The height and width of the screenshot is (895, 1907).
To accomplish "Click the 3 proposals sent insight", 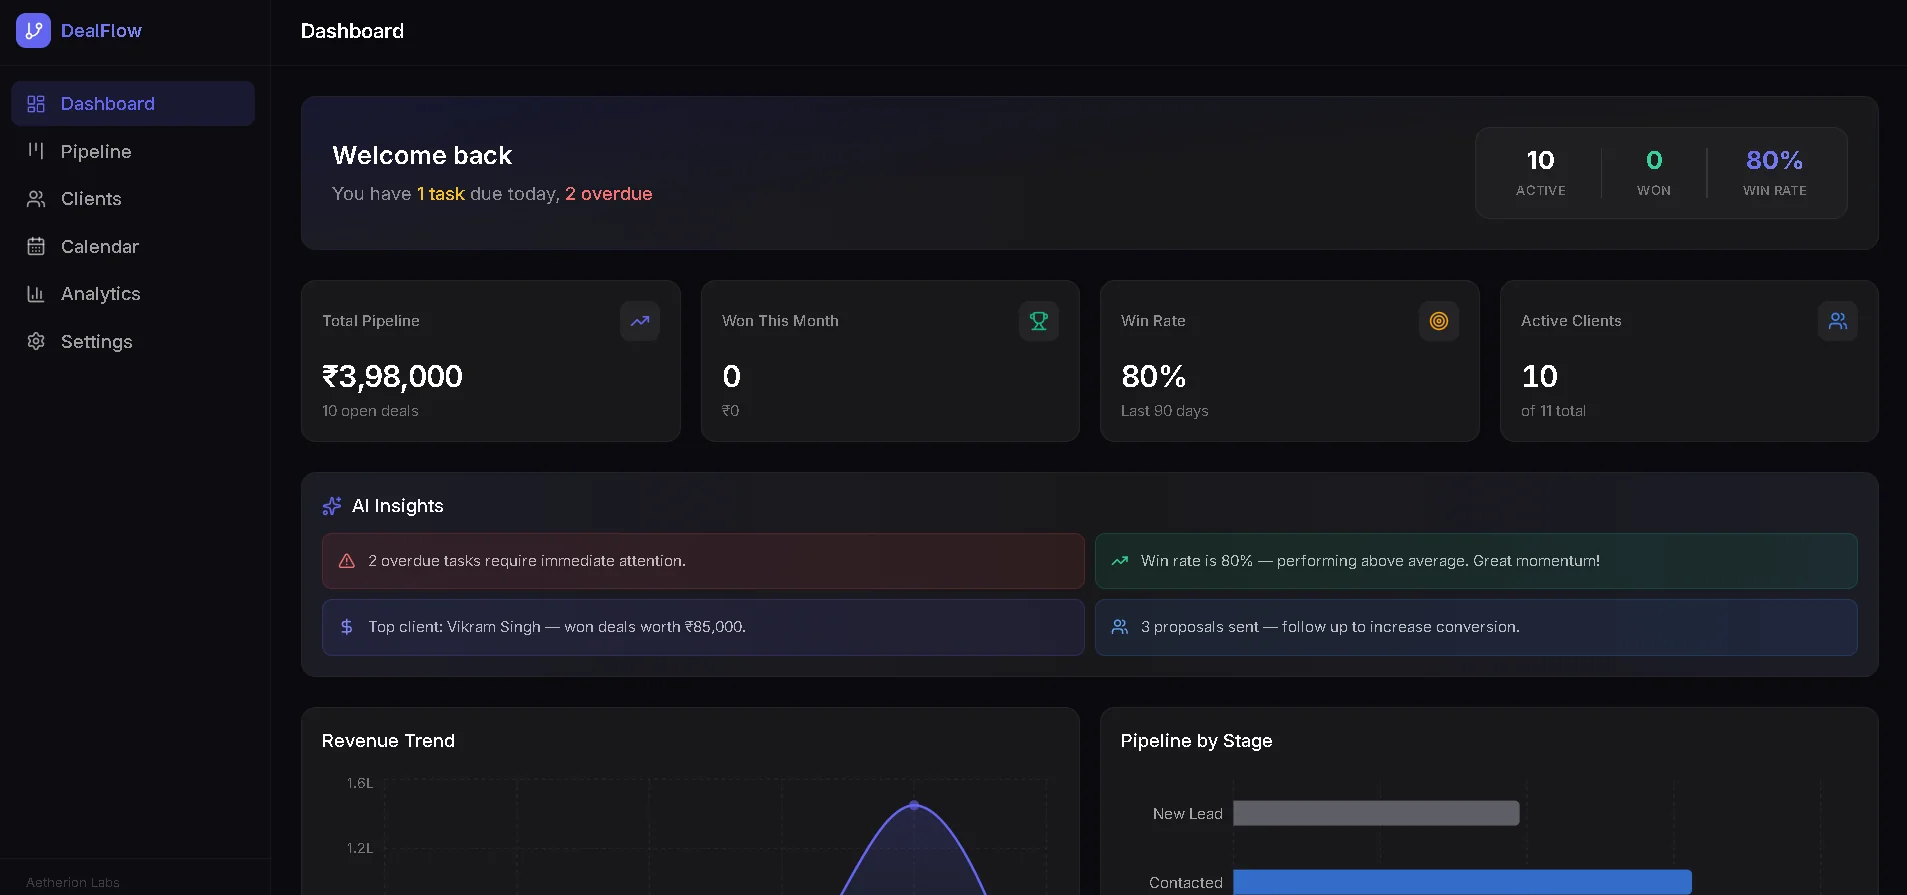I will (1476, 627).
